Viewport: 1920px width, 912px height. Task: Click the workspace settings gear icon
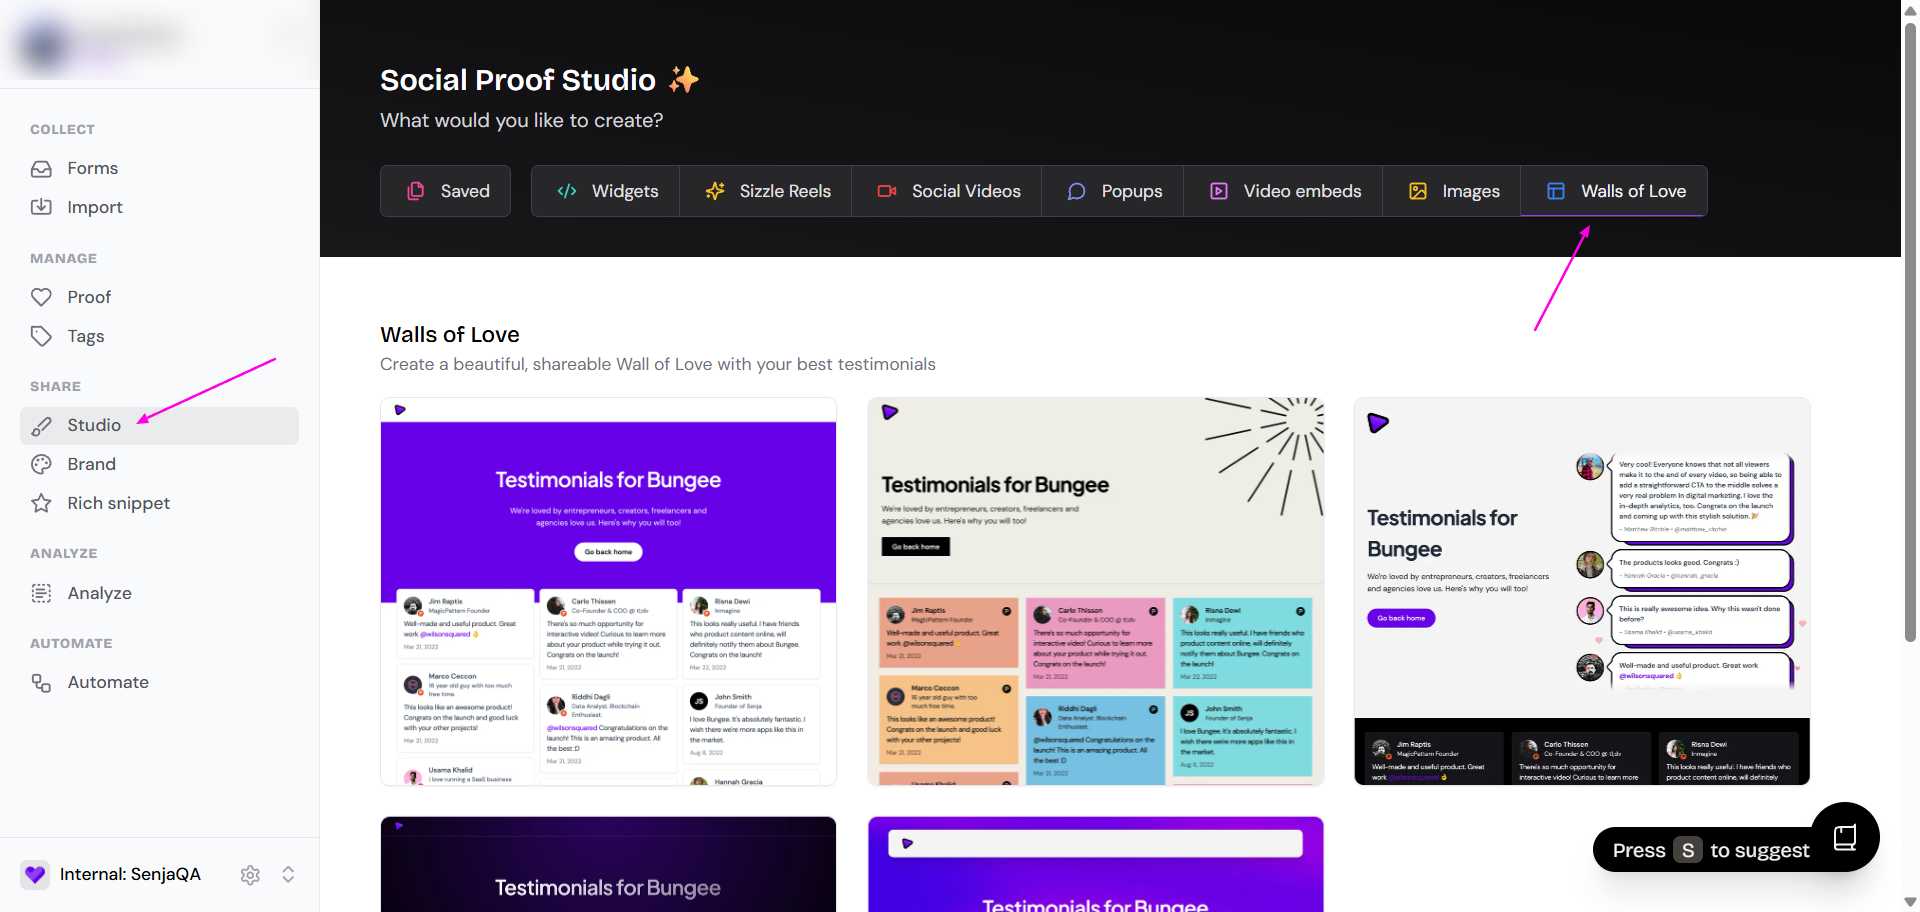pyautogui.click(x=250, y=875)
